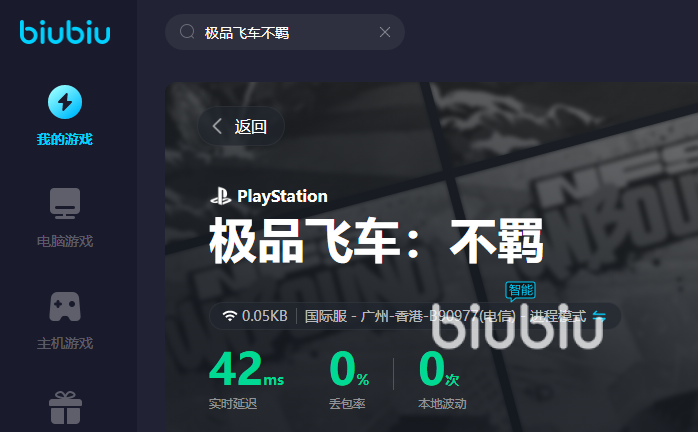Switch node with the blue swap arrows icon
The width and height of the screenshot is (698, 432).
(x=599, y=316)
